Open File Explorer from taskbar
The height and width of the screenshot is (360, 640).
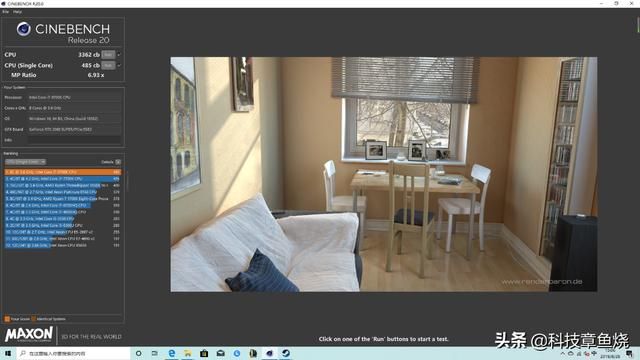point(188,353)
